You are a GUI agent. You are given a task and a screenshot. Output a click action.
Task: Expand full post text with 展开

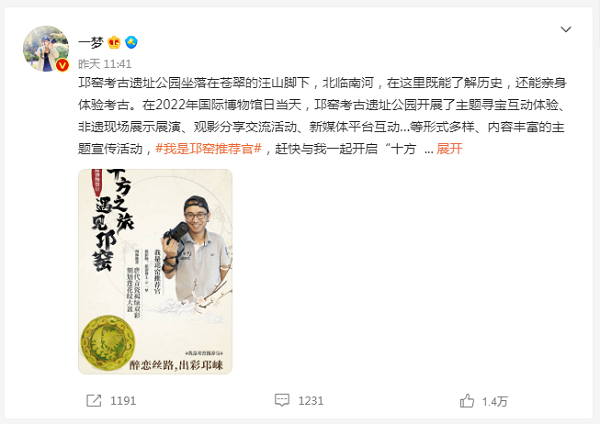point(449,148)
